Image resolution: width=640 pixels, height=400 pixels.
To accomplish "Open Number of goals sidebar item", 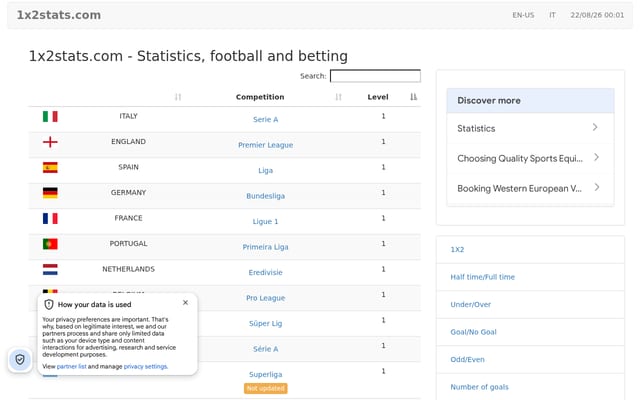I will (480, 387).
